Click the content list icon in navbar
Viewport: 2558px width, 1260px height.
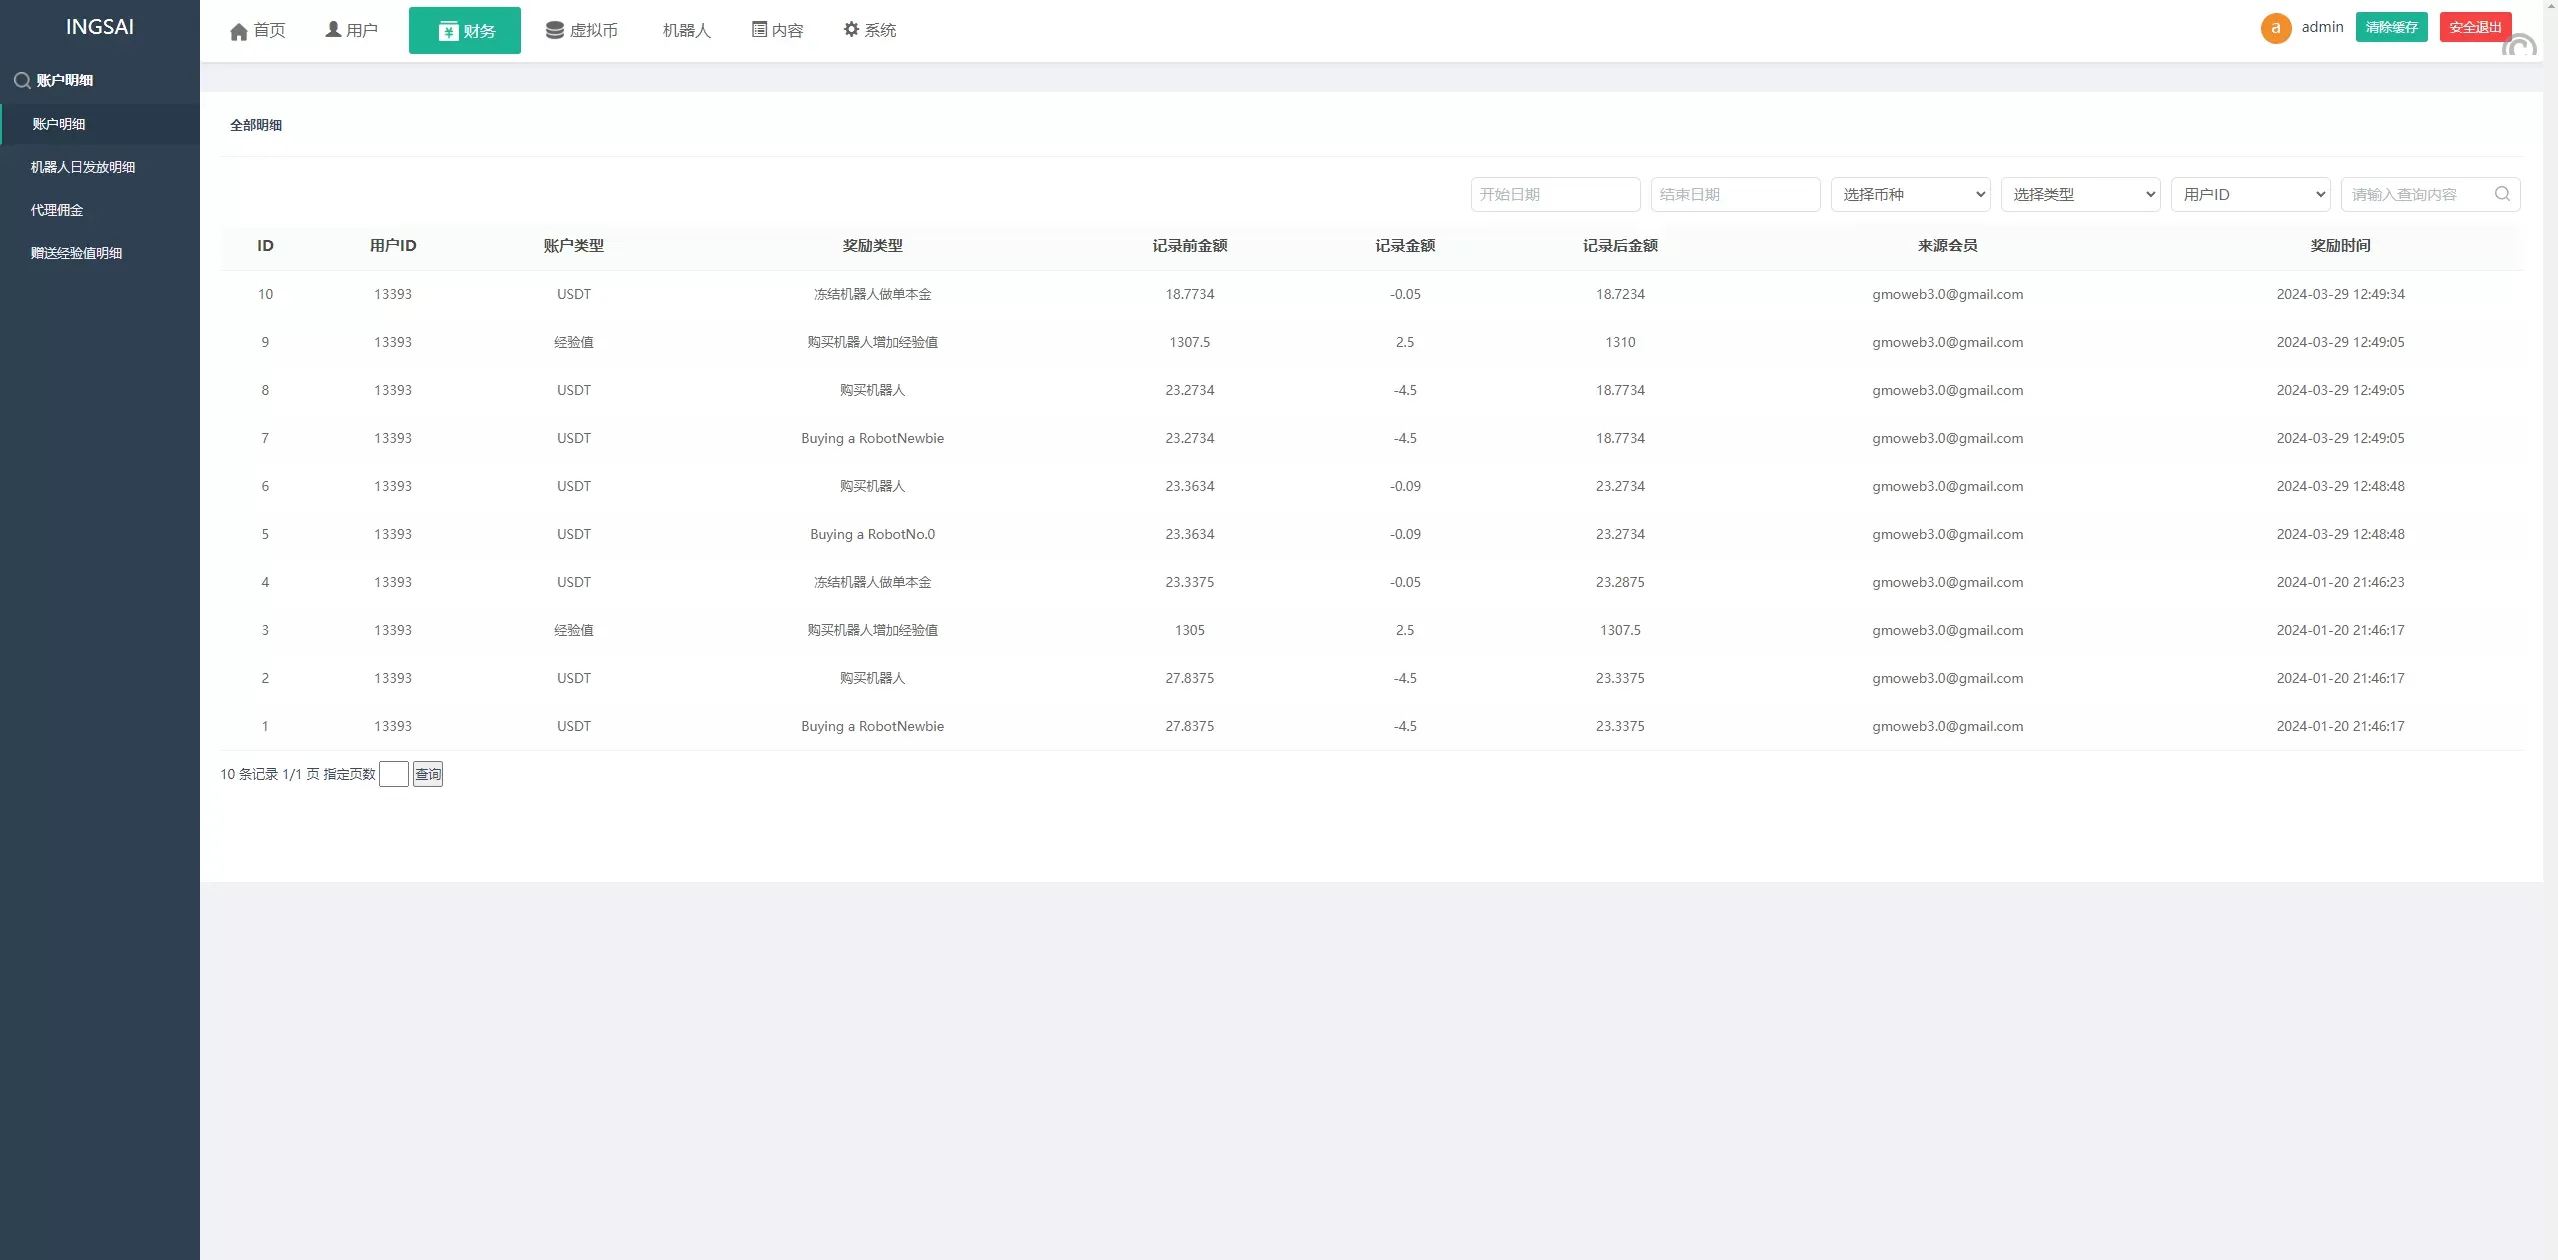click(759, 30)
